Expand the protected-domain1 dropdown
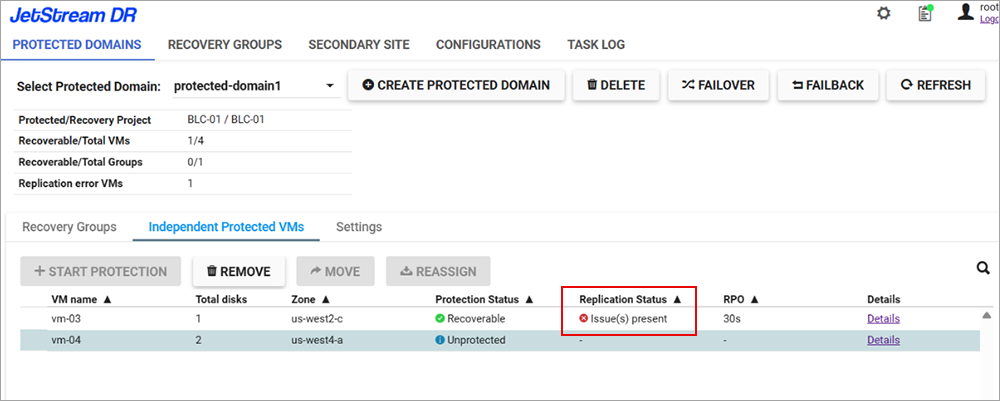Viewport: 1000px width, 401px height. pyautogui.click(x=330, y=86)
